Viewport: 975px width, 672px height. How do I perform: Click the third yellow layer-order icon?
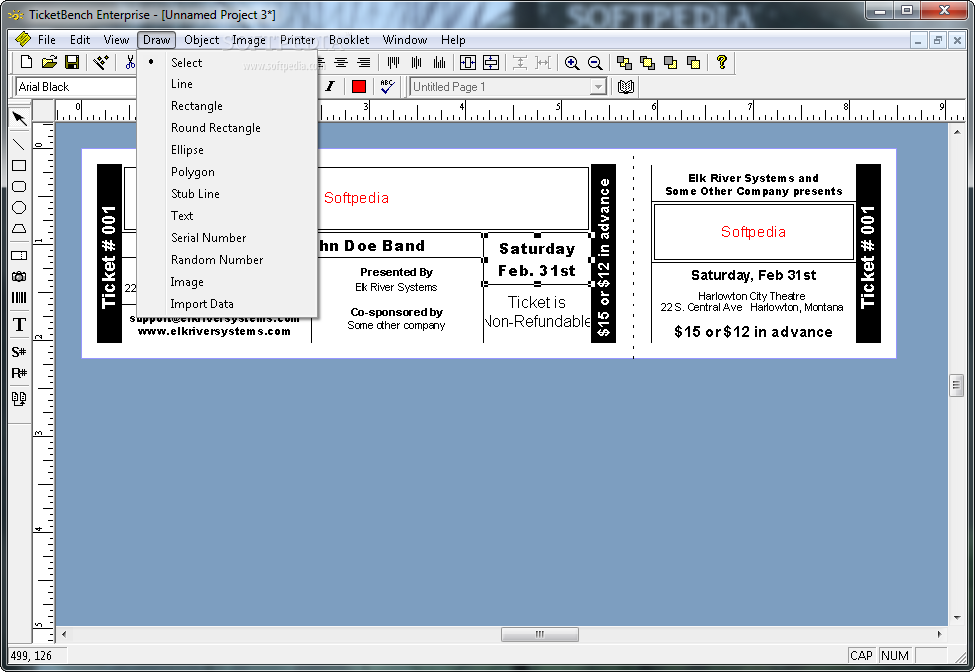click(670, 62)
